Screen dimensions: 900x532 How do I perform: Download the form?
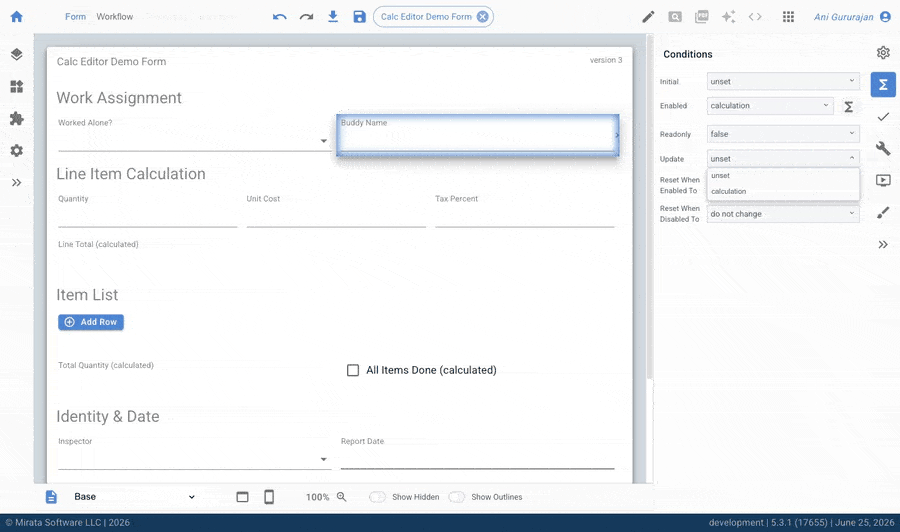[x=333, y=17]
